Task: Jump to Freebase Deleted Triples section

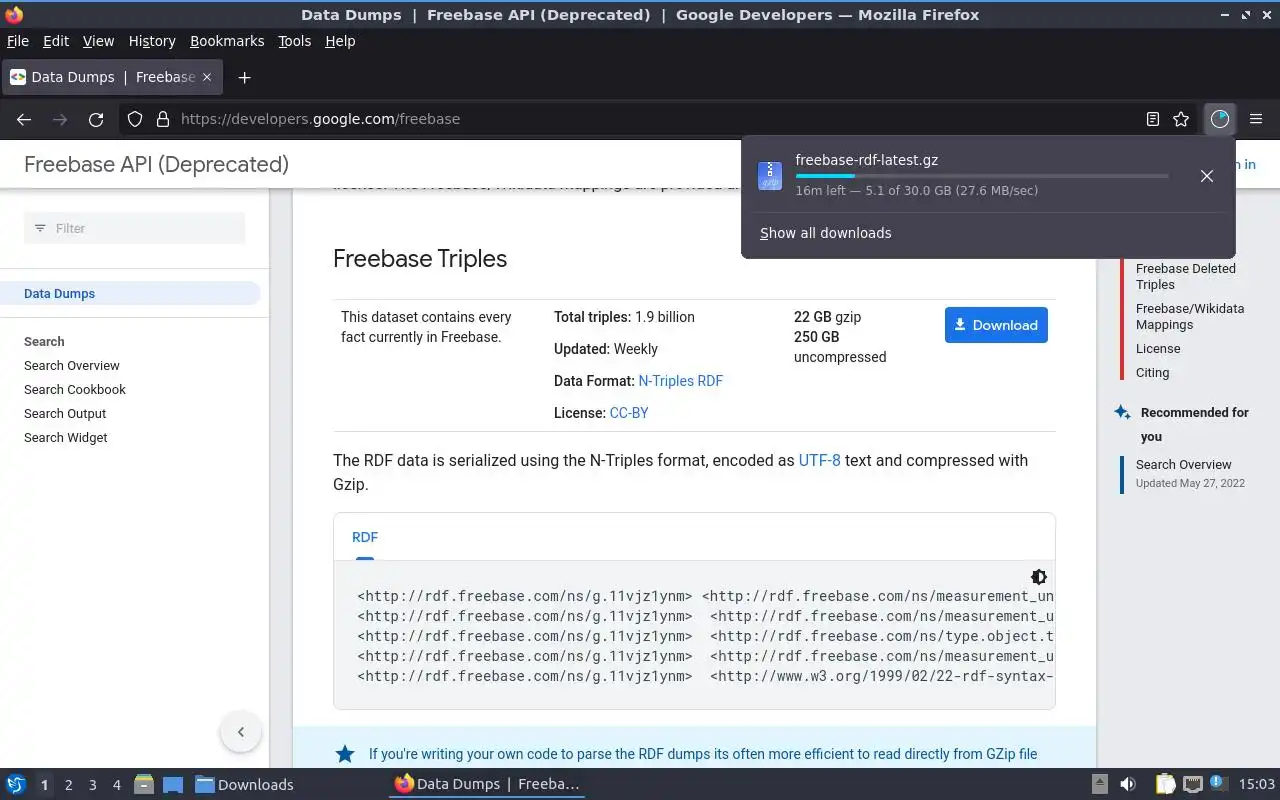Action: [1186, 277]
